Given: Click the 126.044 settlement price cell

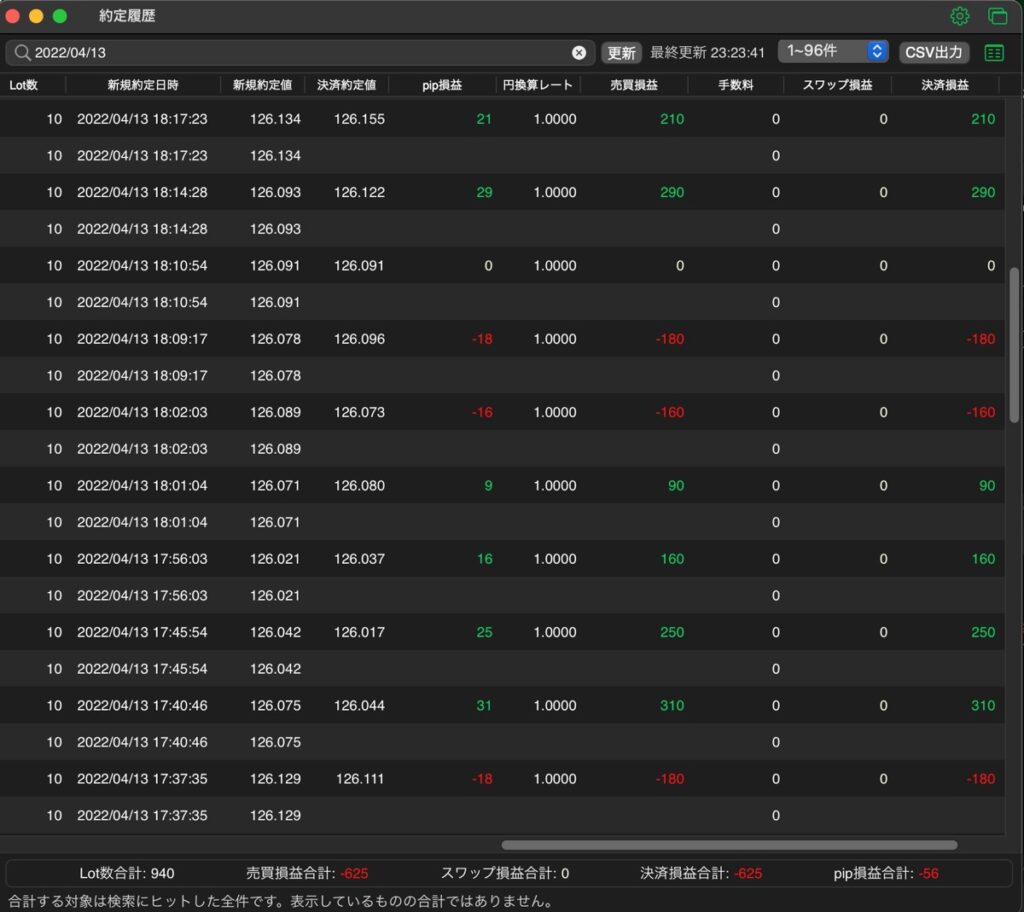Looking at the screenshot, I should coord(359,706).
